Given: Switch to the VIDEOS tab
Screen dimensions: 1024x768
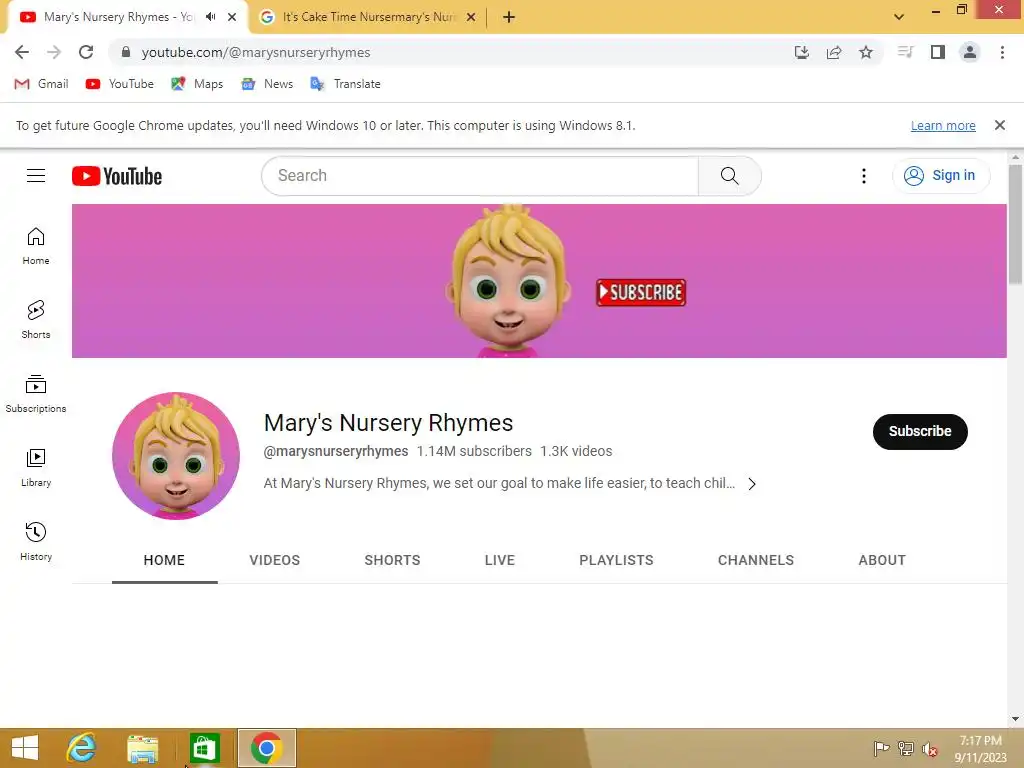Looking at the screenshot, I should click(274, 560).
